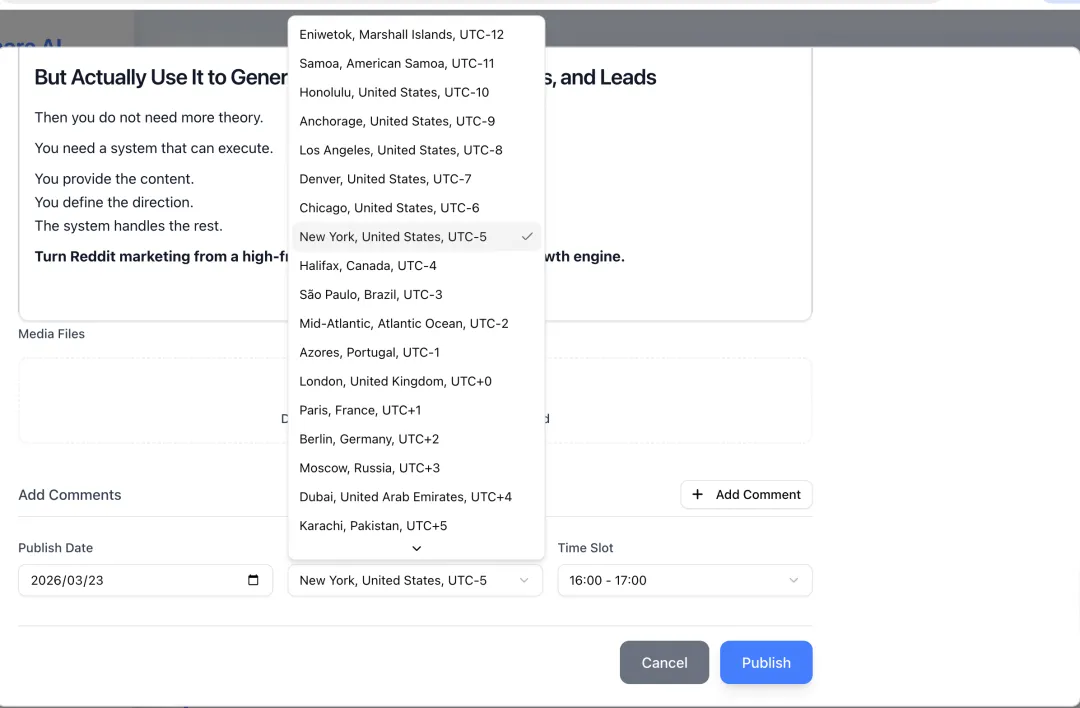
Task: Open the calendar picker icon in Publish Date
Action: coord(253,580)
